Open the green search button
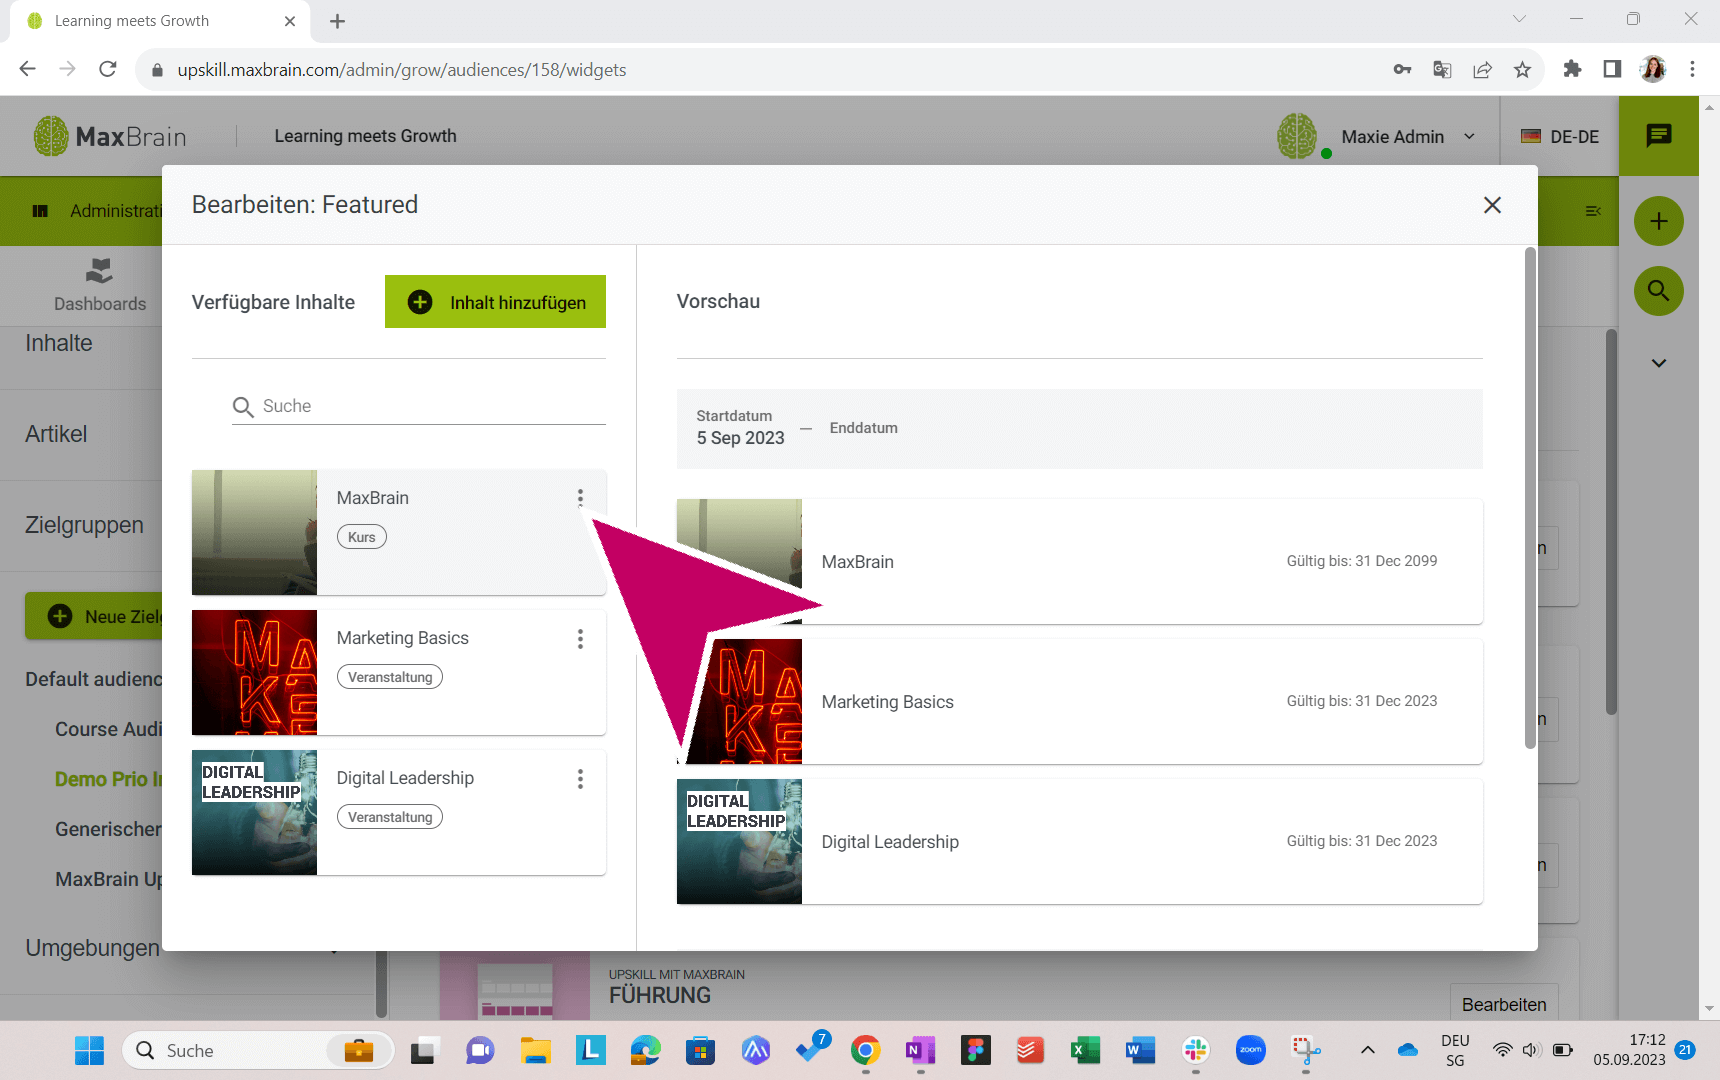1720x1080 pixels. point(1659,291)
